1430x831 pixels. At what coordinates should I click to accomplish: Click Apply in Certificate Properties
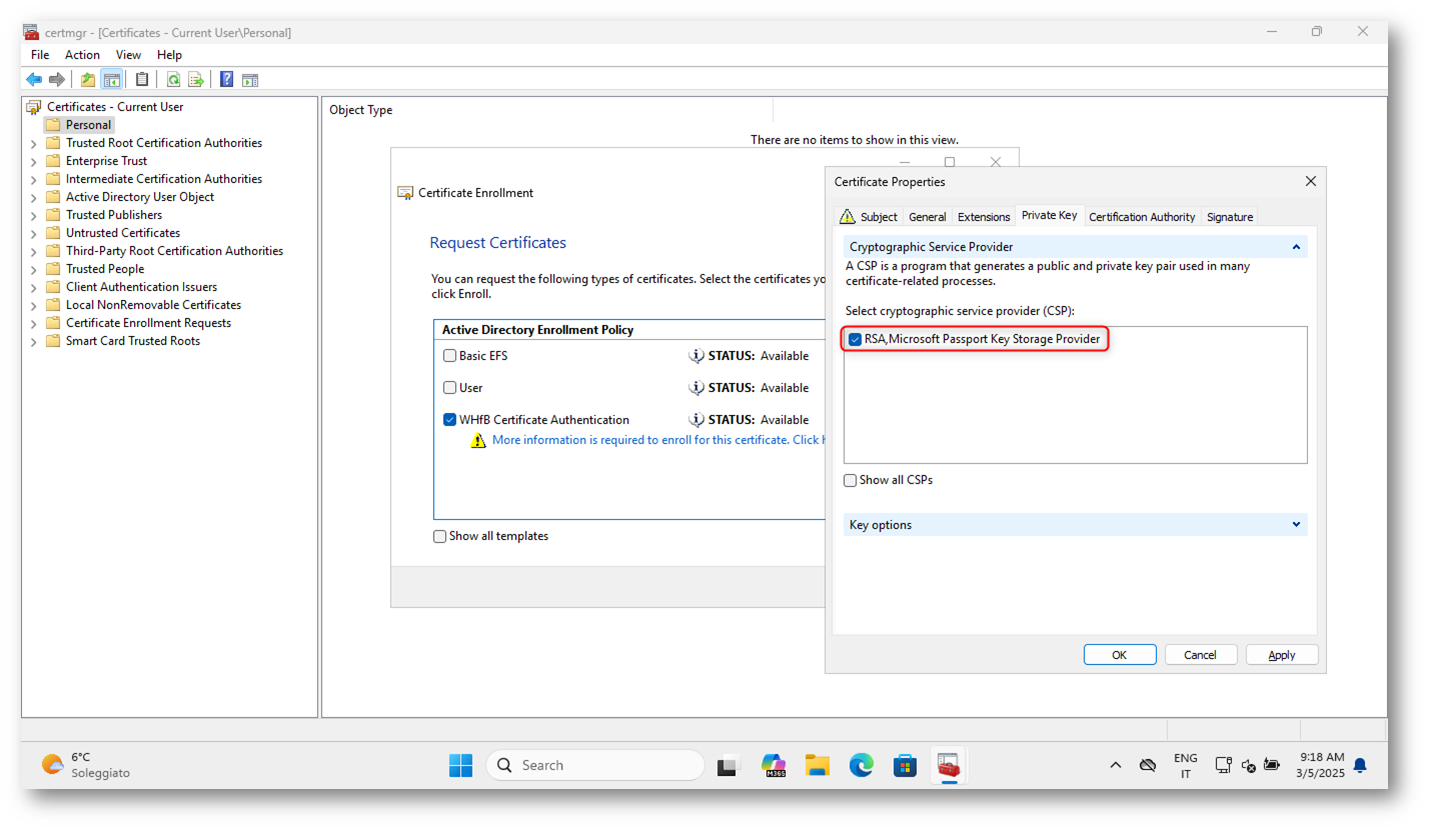(1282, 655)
